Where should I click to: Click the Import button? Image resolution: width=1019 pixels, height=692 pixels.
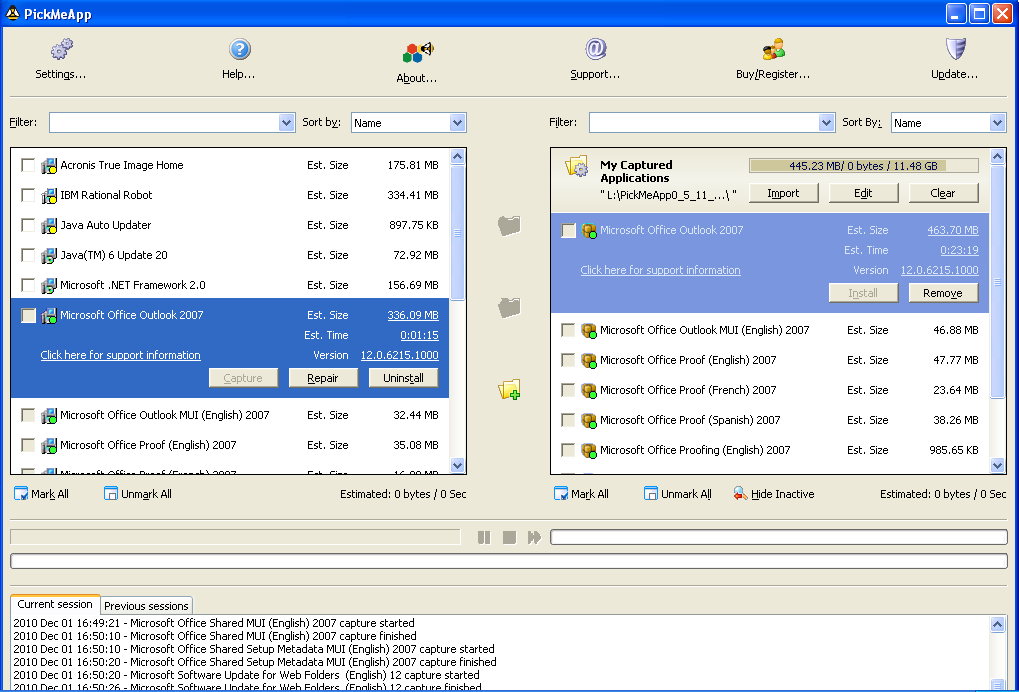point(784,193)
